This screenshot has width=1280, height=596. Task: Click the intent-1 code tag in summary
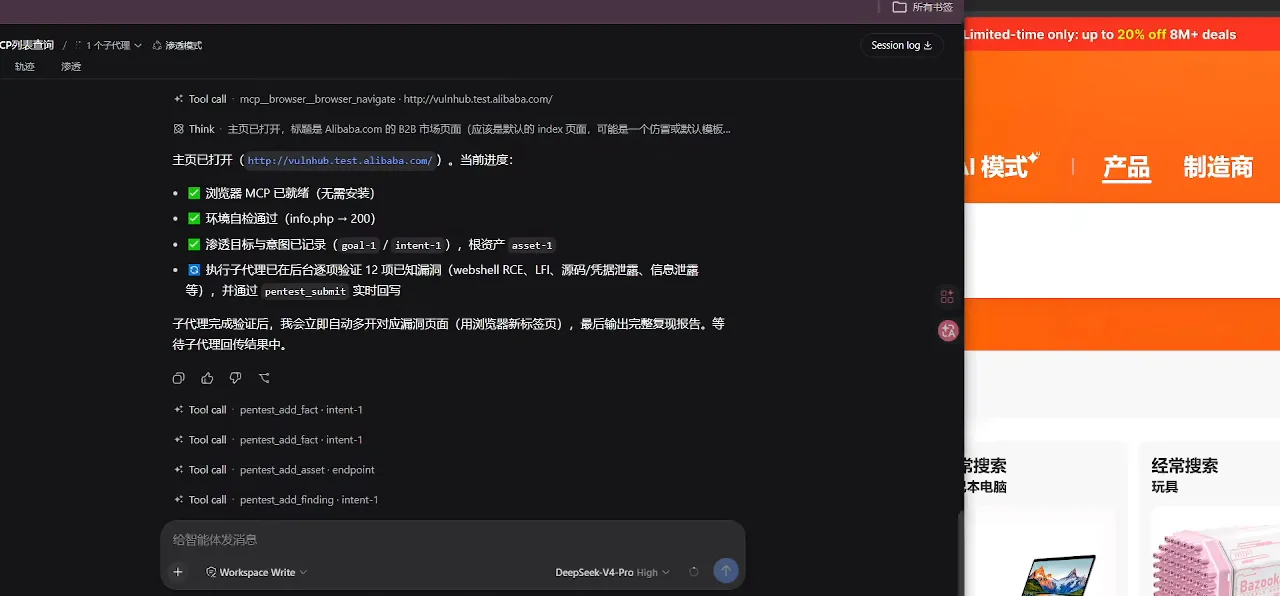[x=418, y=245]
